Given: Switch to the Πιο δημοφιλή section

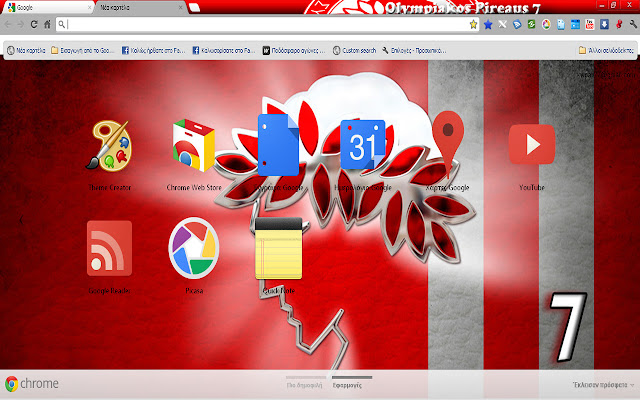Looking at the screenshot, I should click(x=305, y=385).
